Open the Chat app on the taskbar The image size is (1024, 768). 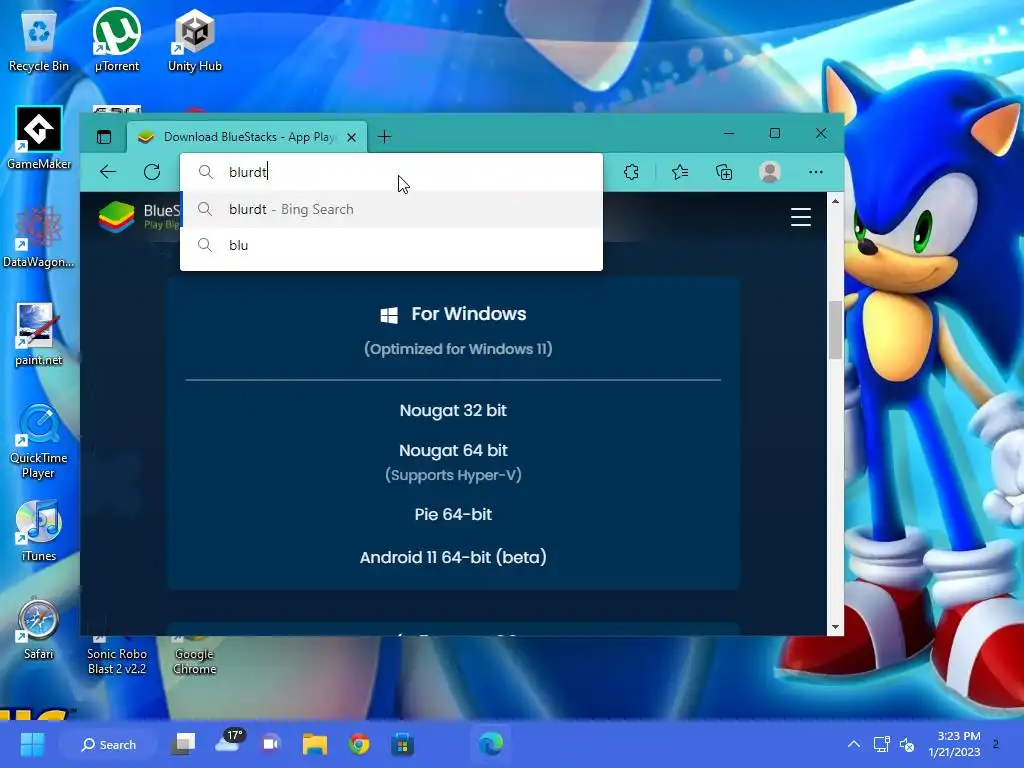pos(271,744)
